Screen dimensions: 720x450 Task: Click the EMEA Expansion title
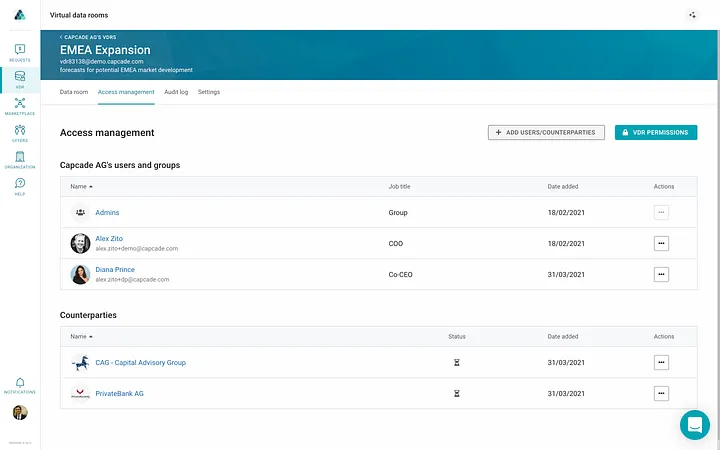[x=105, y=50]
